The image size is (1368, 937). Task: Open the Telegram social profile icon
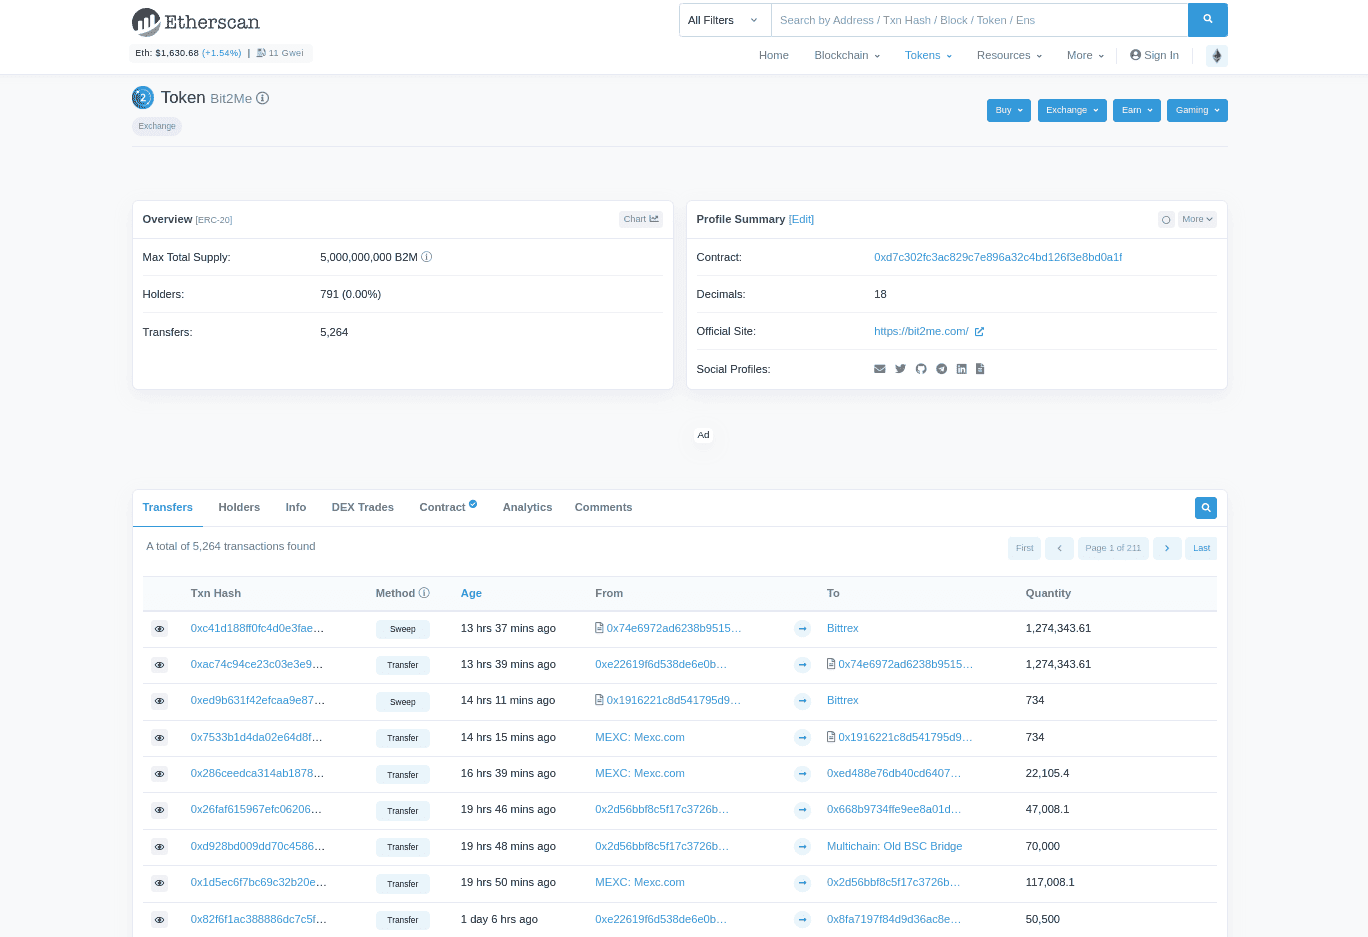coord(941,369)
